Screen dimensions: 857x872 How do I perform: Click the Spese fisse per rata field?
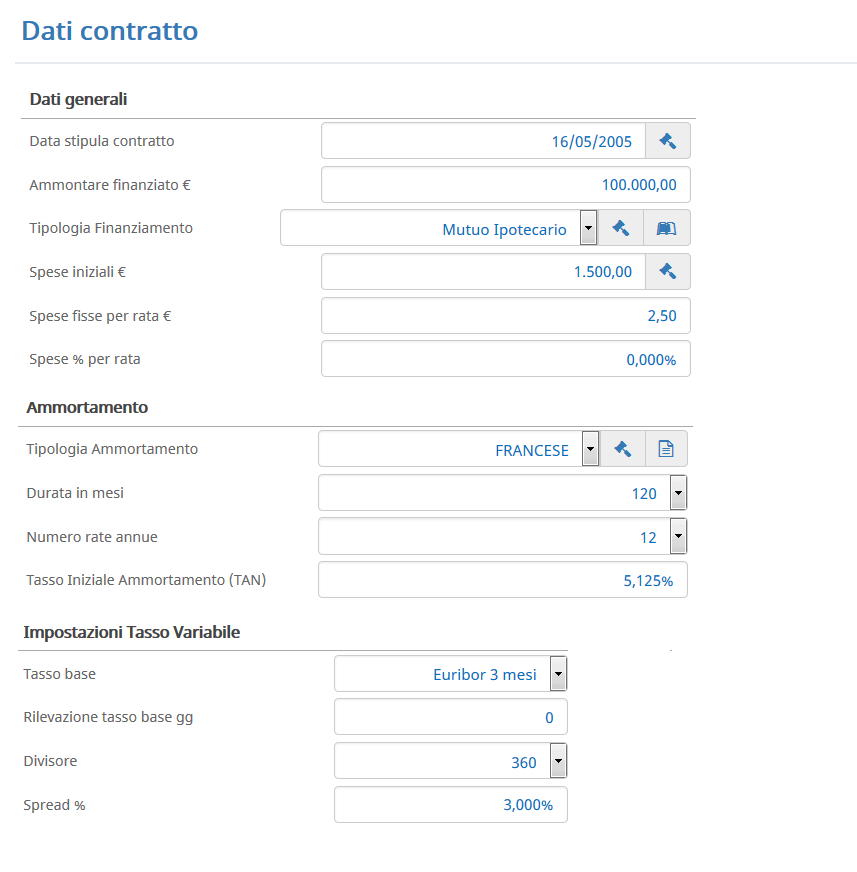coord(506,315)
